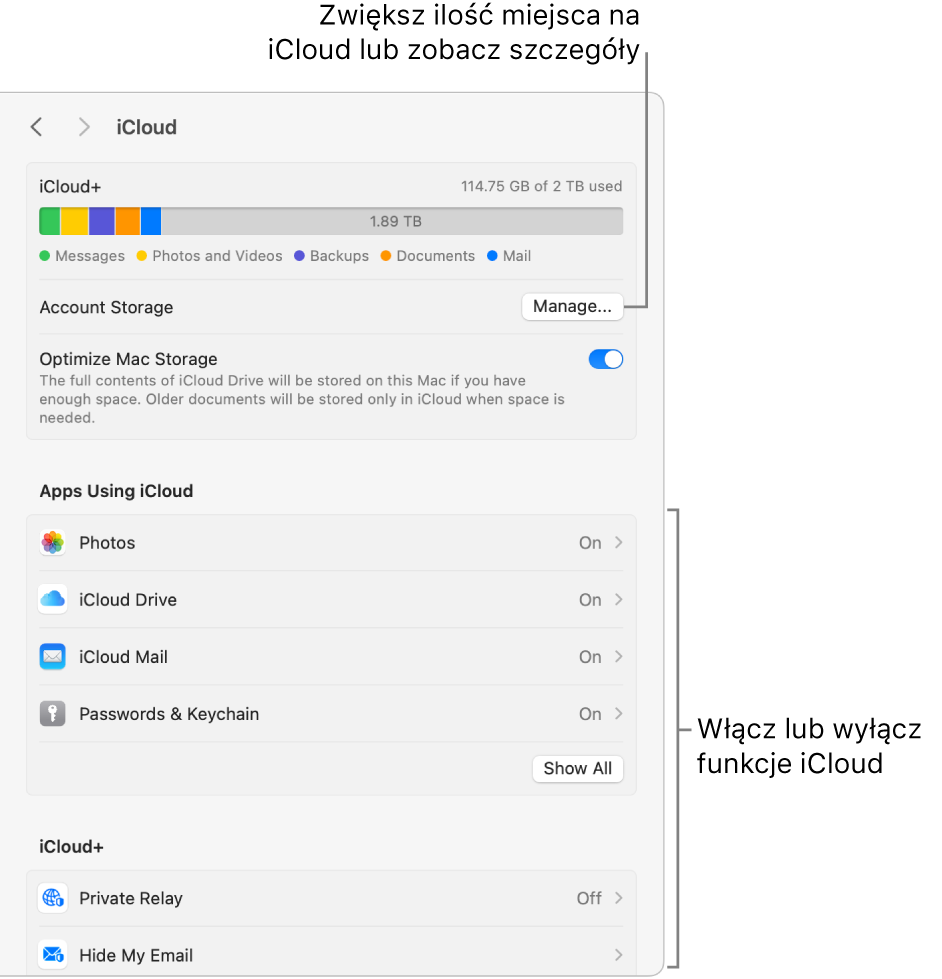Open iCloud Mail settings via its chevron
942x979 pixels.
tap(618, 657)
